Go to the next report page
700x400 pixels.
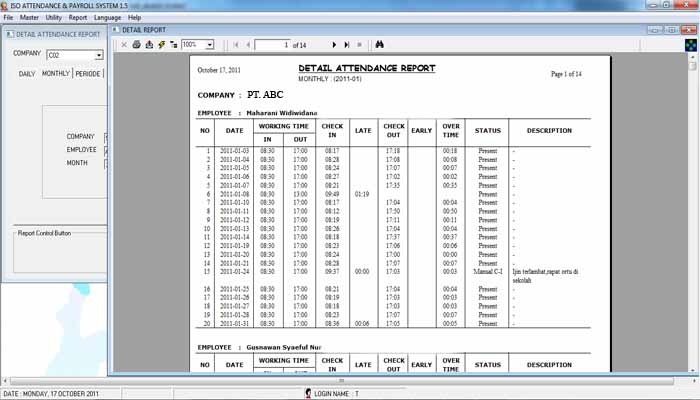[334, 45]
